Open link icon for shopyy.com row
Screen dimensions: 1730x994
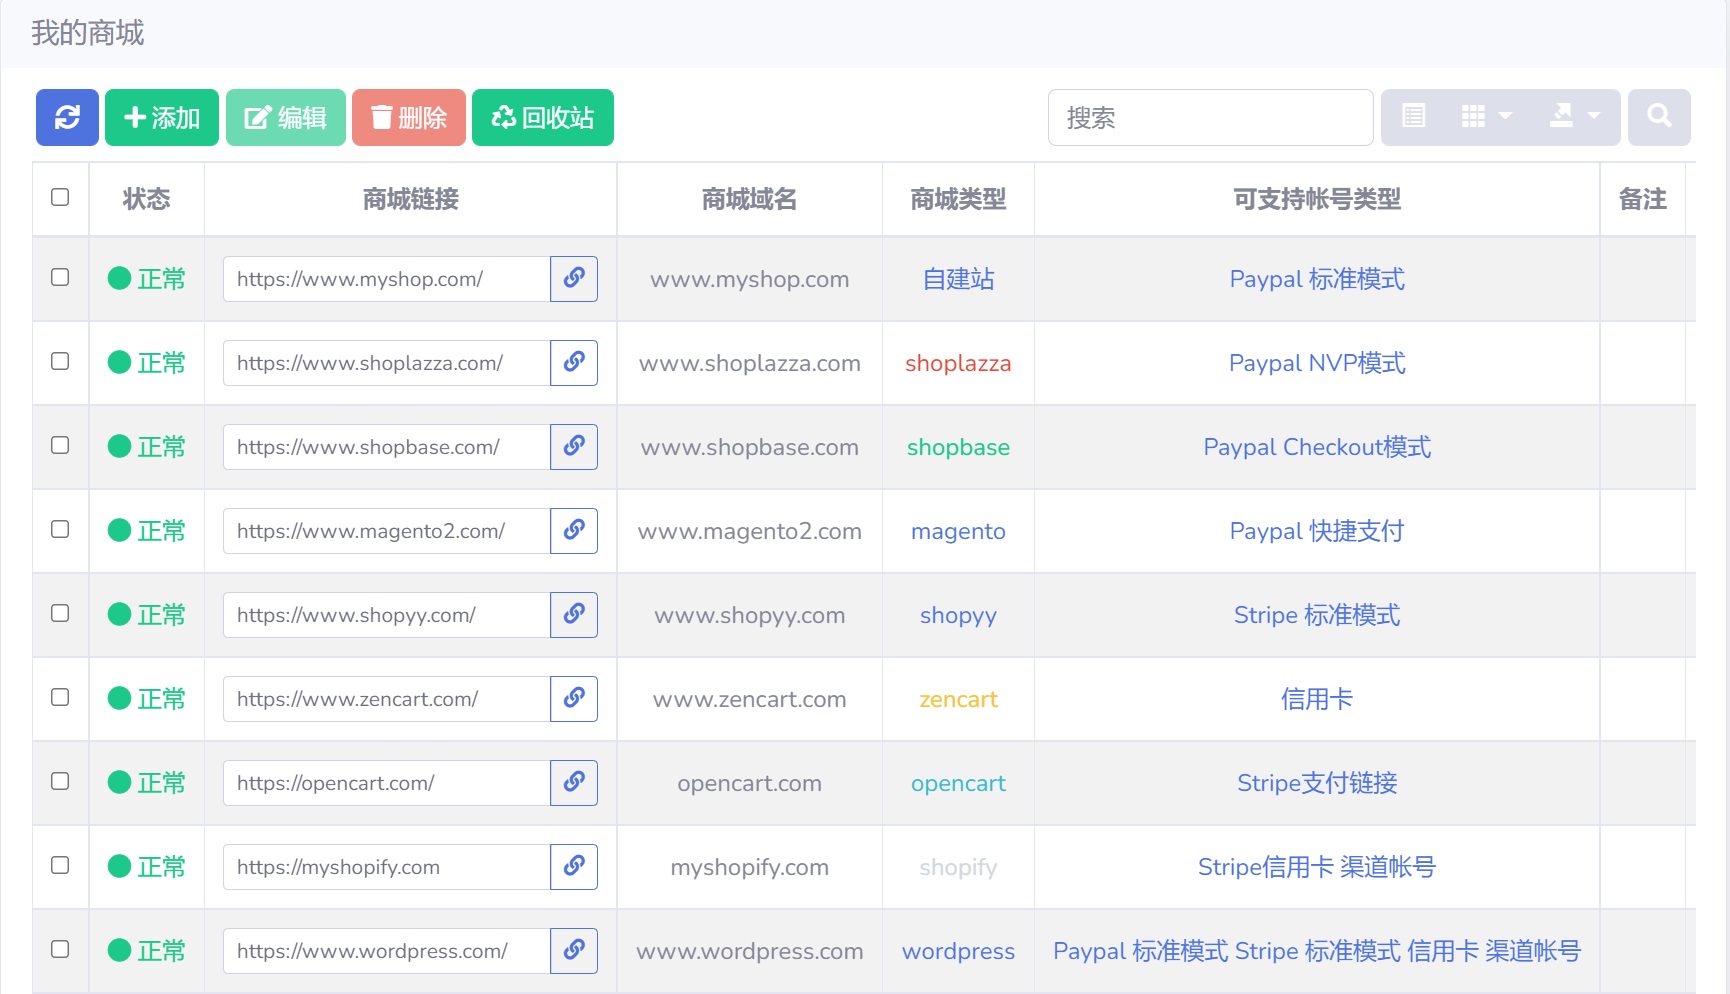(573, 615)
